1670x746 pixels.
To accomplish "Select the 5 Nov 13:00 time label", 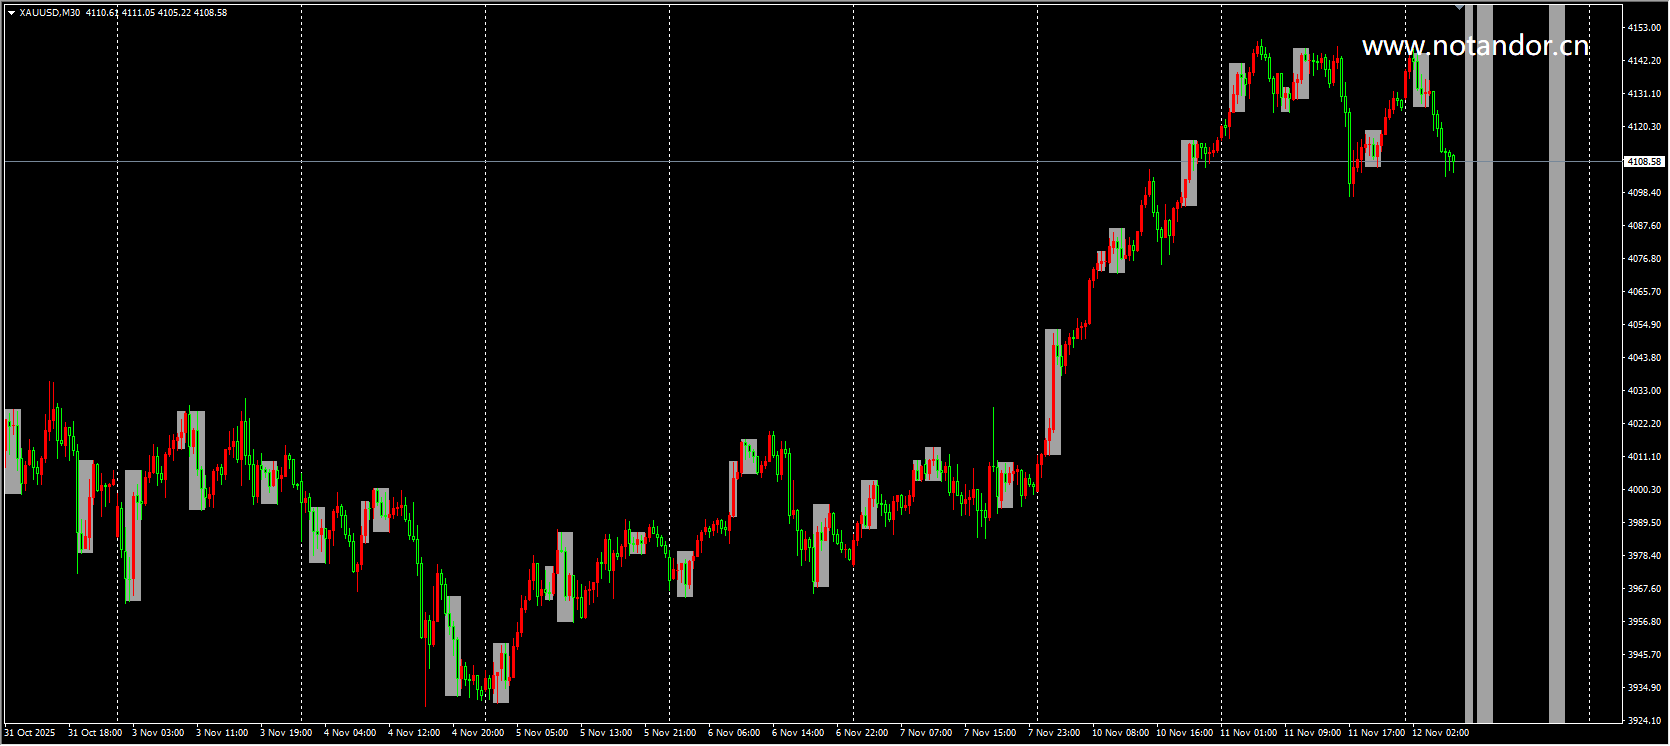I will [x=606, y=733].
